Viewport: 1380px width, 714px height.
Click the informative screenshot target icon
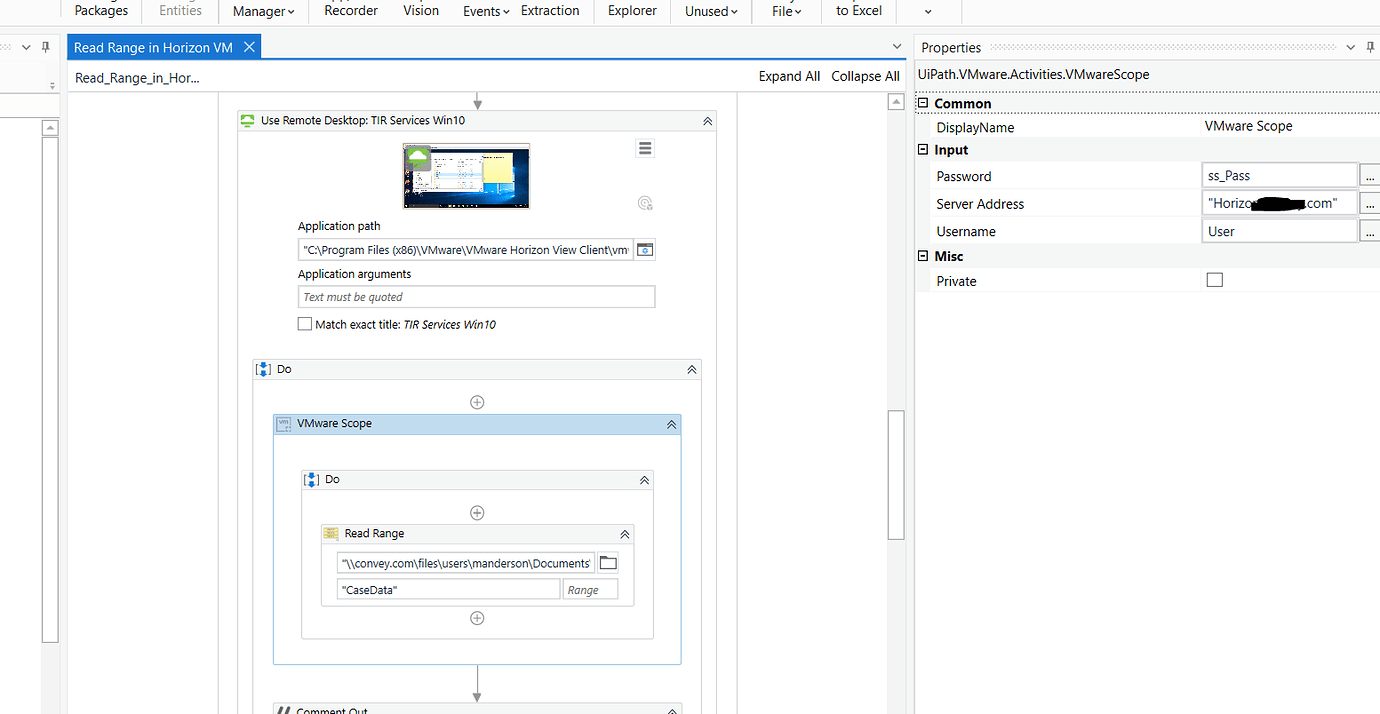pos(645,202)
